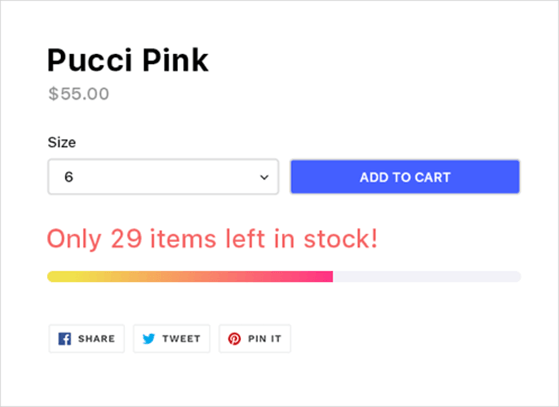Click the filled gradient stock progress bar
This screenshot has height=407, width=559.
[x=190, y=277]
